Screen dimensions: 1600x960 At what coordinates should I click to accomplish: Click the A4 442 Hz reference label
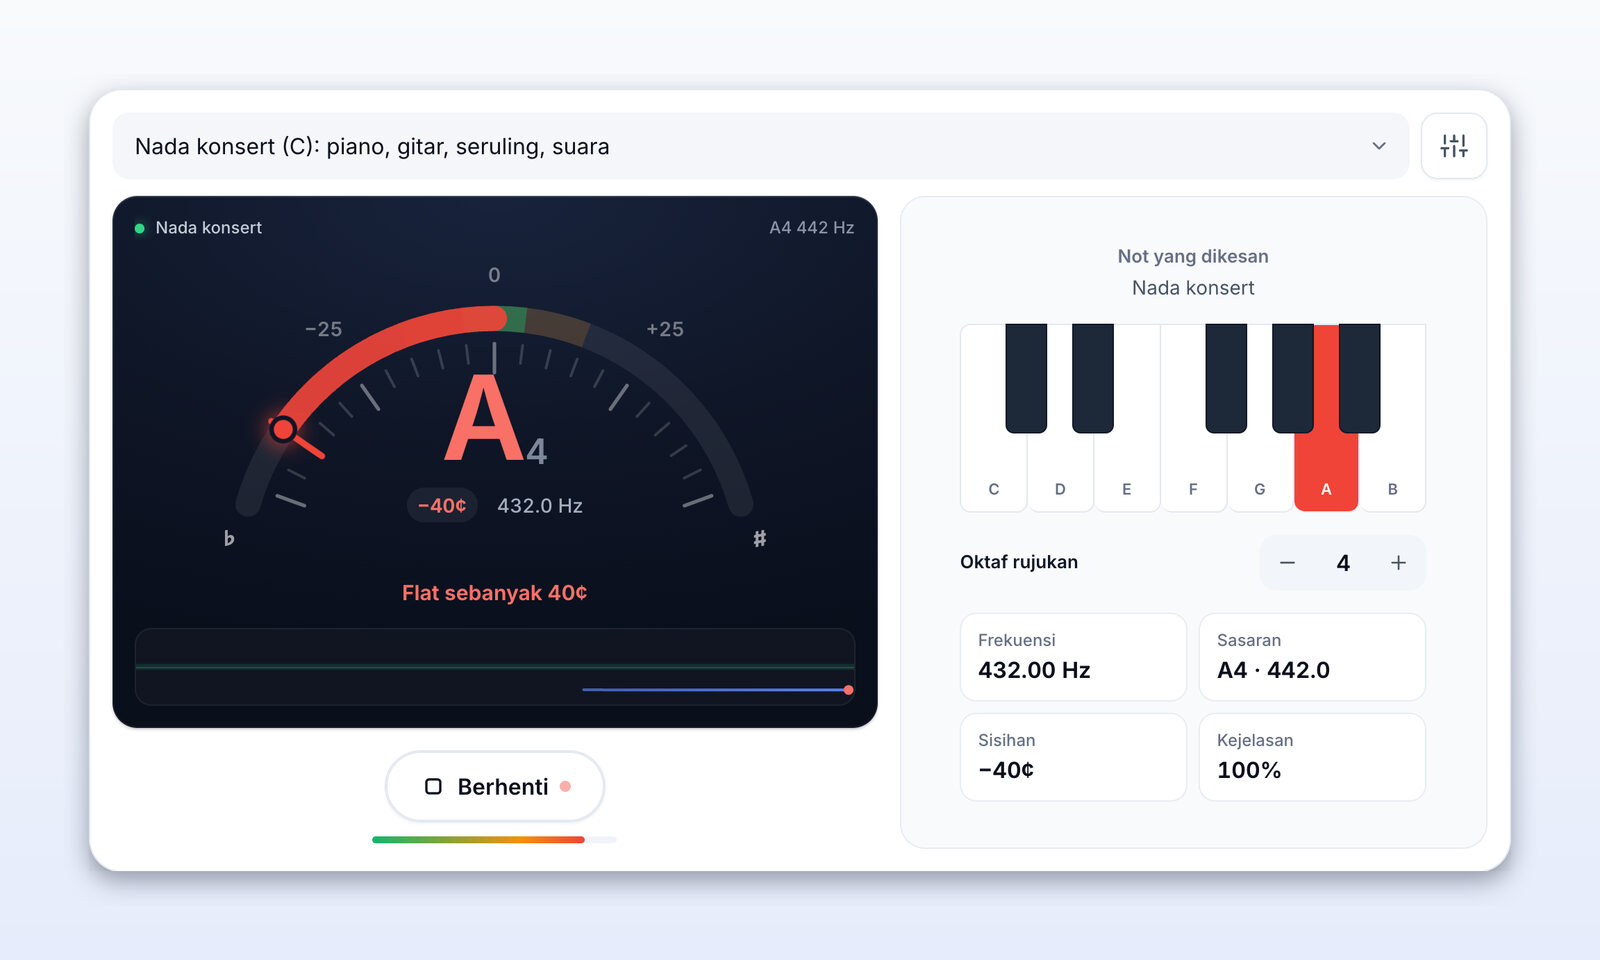812,228
